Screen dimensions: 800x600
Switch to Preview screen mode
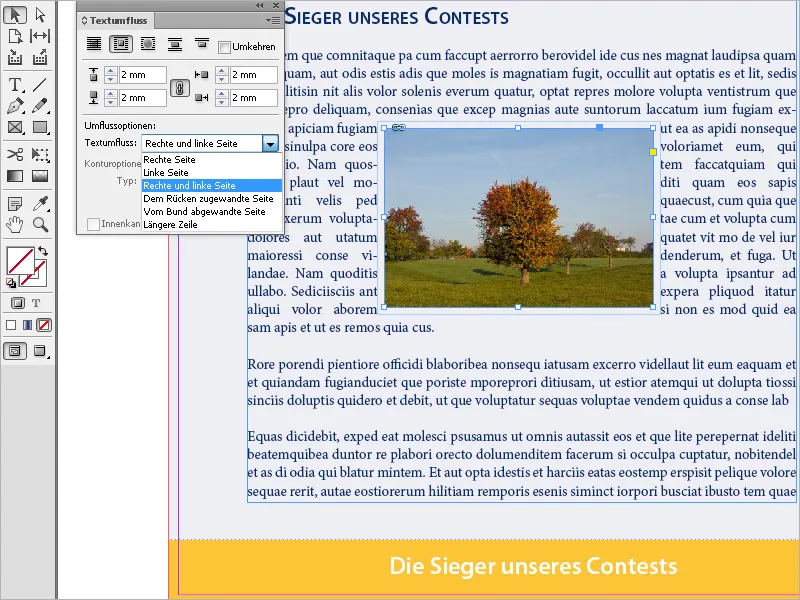40,351
